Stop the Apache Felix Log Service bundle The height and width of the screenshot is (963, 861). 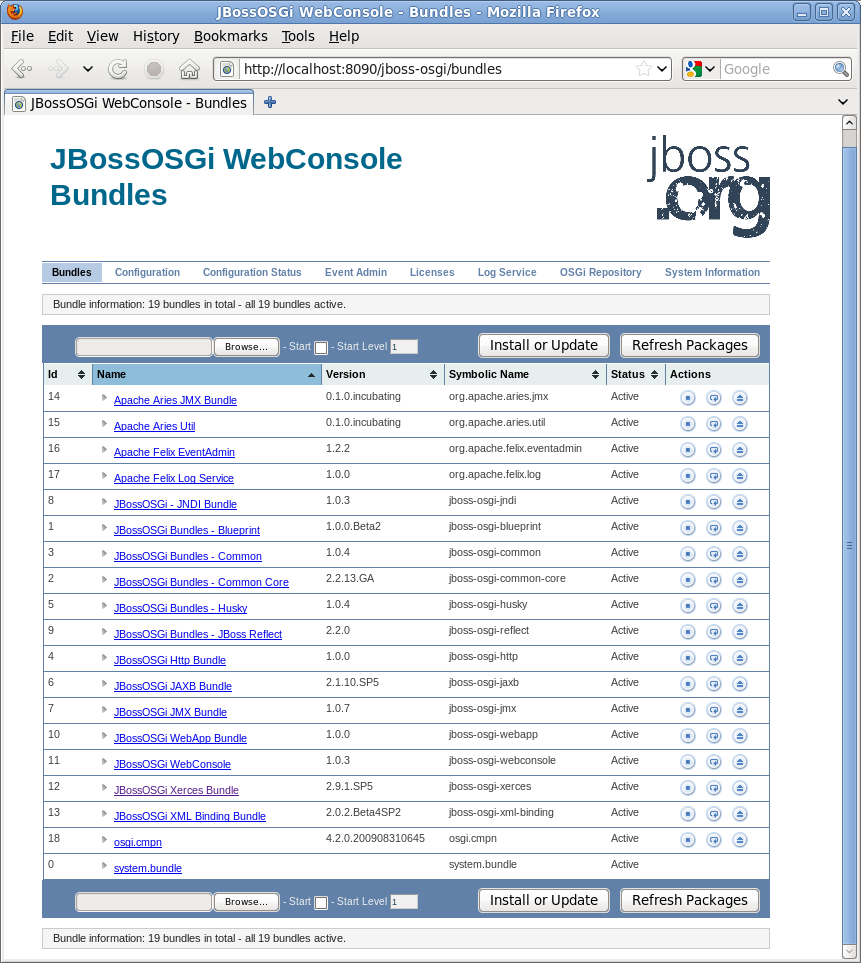coord(688,476)
